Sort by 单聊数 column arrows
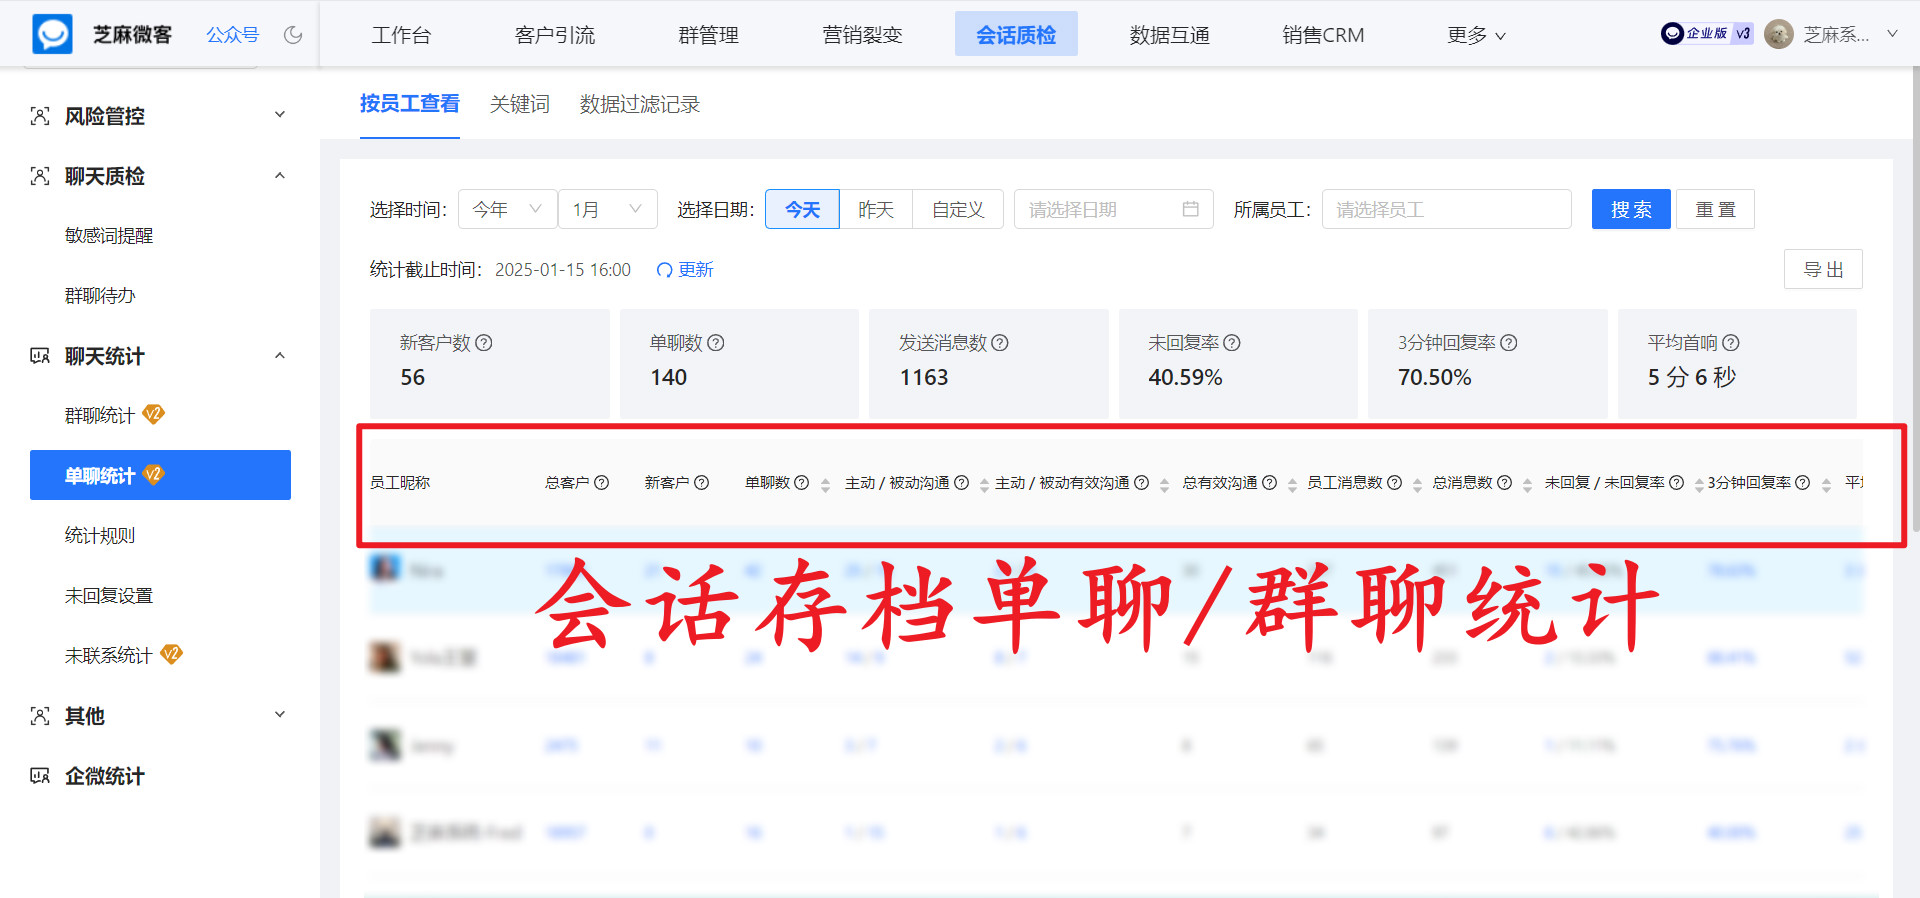 click(825, 485)
